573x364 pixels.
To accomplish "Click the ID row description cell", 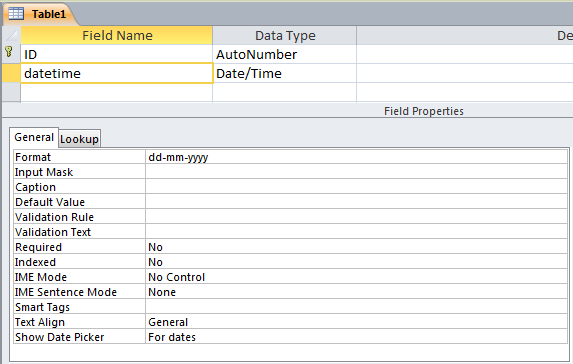I will pos(465,54).
